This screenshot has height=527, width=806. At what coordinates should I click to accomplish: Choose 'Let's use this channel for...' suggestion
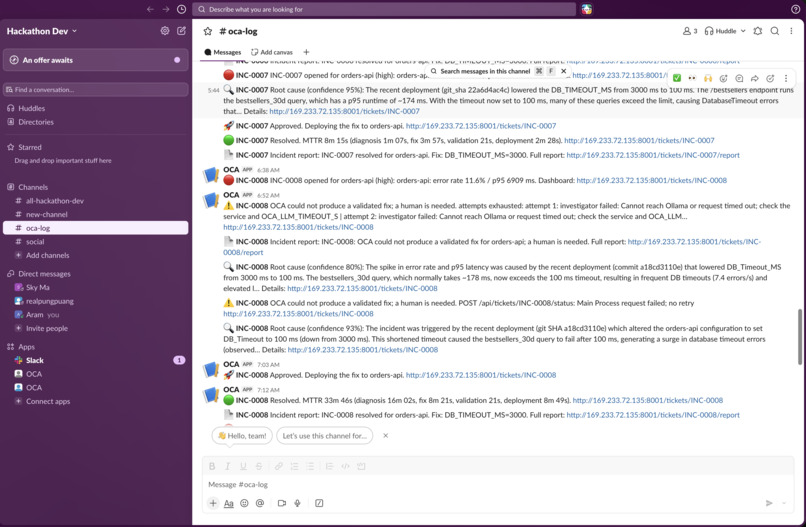tap(325, 435)
